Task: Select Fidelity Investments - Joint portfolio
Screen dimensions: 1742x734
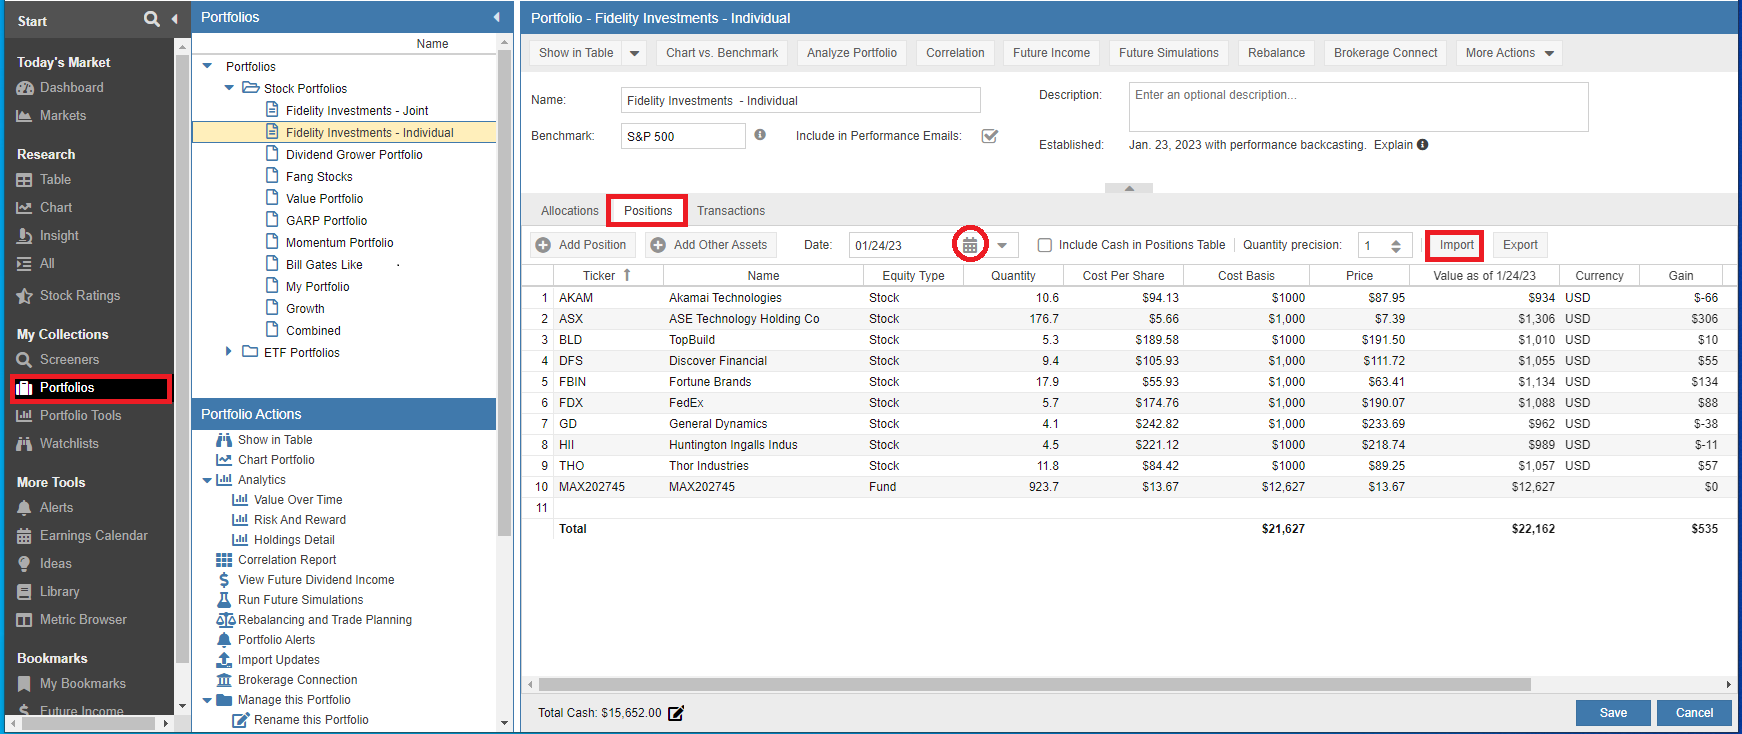Action: (x=356, y=111)
